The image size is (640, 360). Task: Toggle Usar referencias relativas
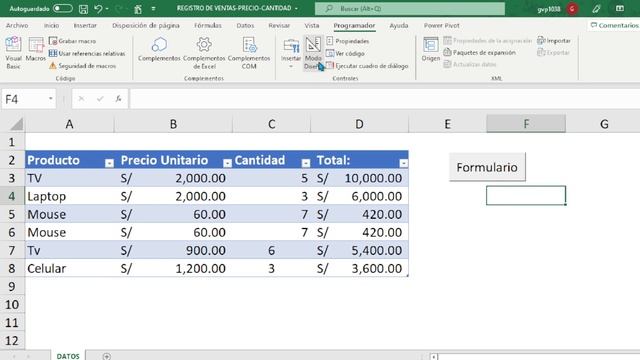tap(87, 53)
